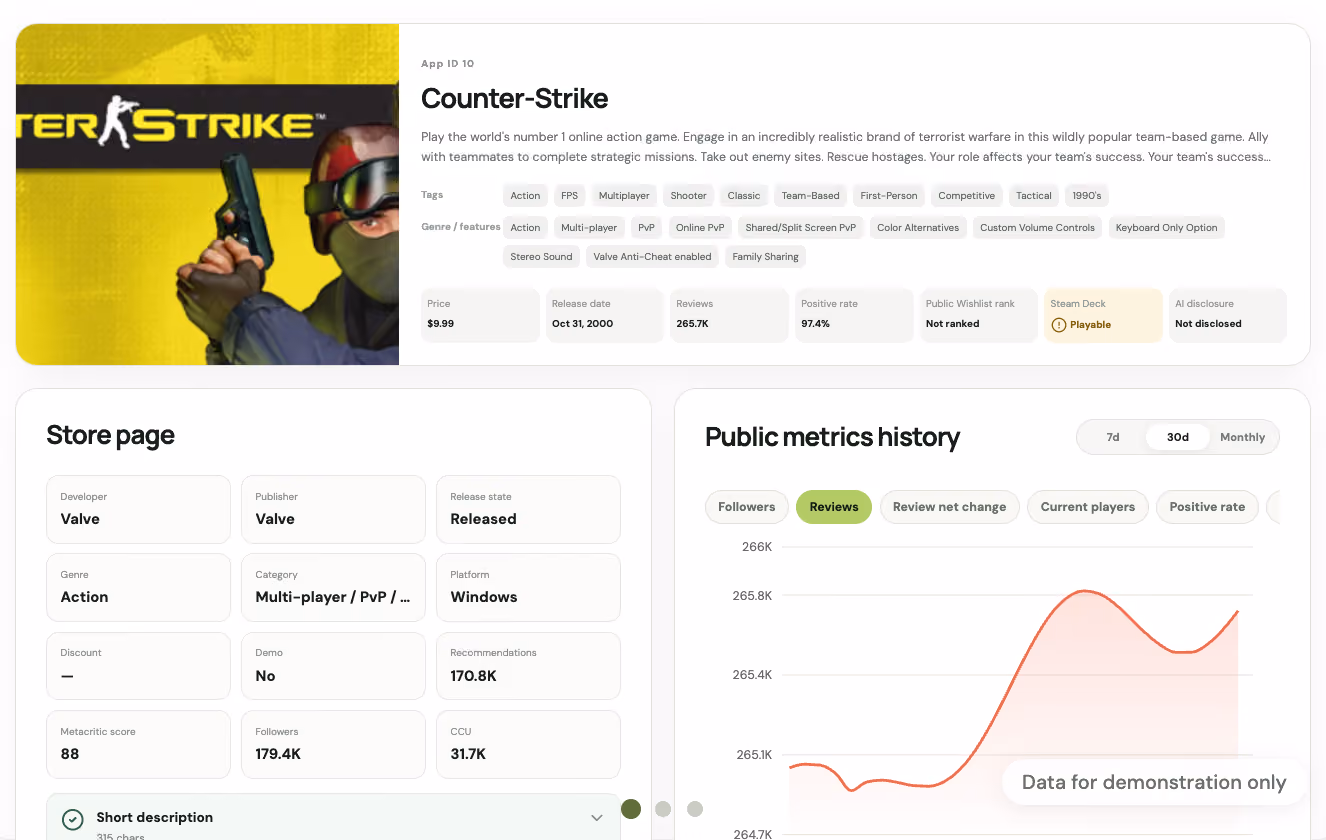This screenshot has height=840, width=1326.
Task: Click the AI disclosure Not disclosed card
Action: [1228, 315]
